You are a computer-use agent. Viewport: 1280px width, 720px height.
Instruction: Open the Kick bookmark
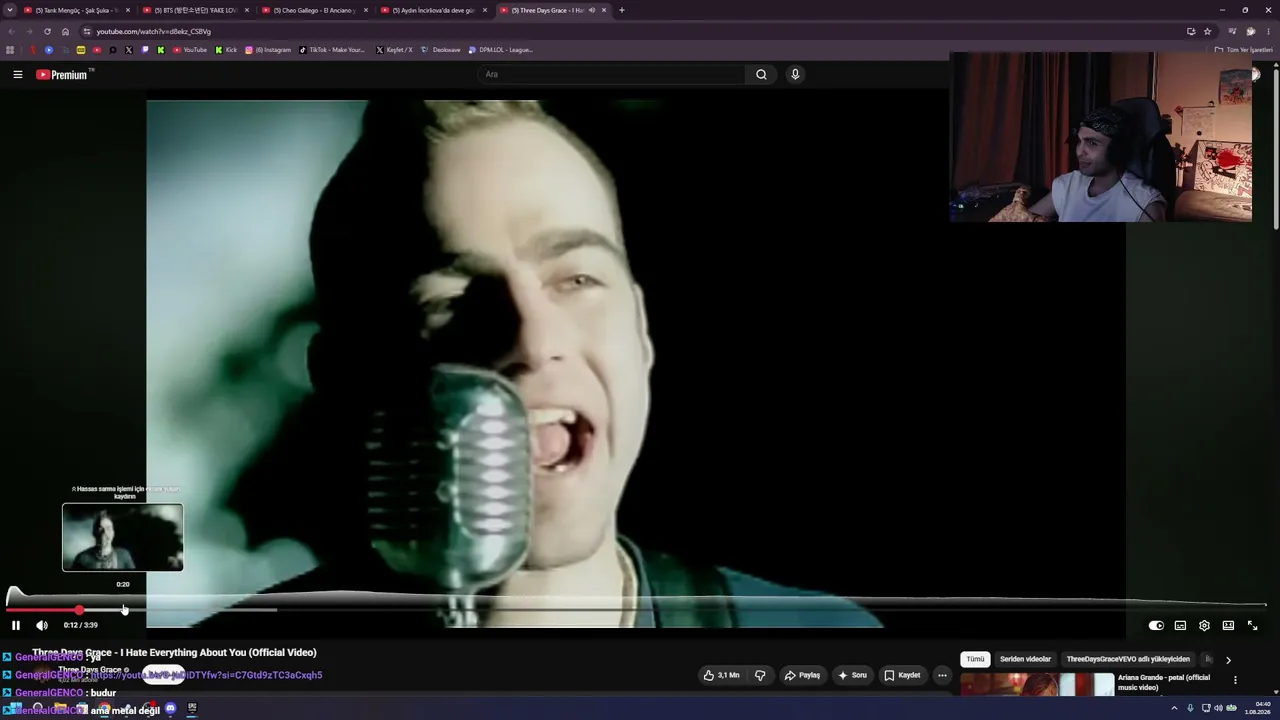tap(225, 50)
